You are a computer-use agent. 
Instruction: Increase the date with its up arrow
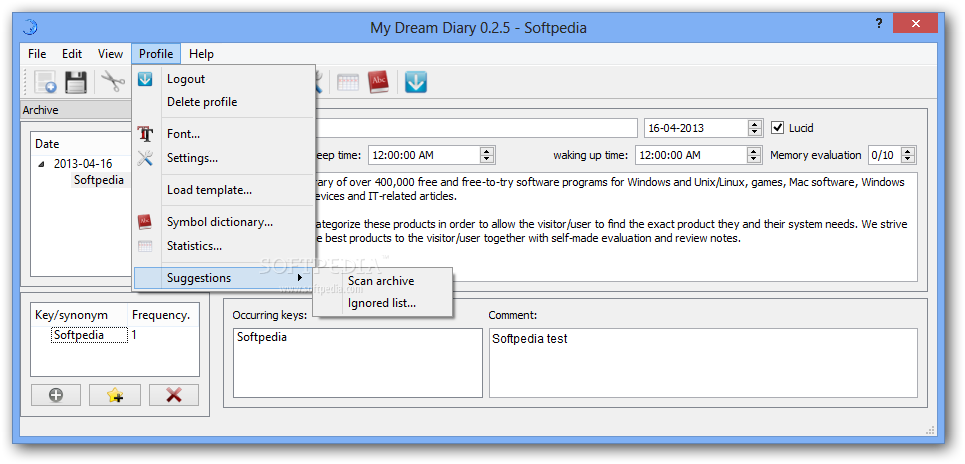tap(755, 124)
